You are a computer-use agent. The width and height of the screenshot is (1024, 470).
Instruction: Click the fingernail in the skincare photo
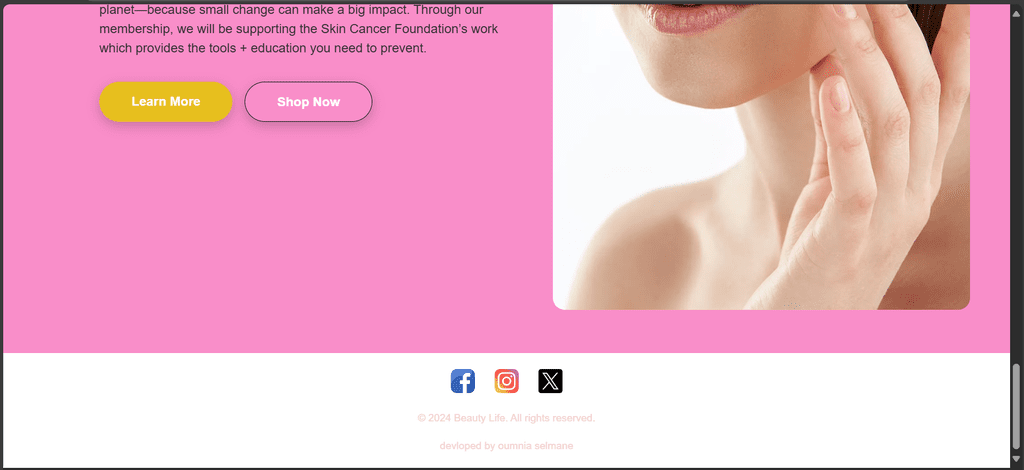point(839,96)
